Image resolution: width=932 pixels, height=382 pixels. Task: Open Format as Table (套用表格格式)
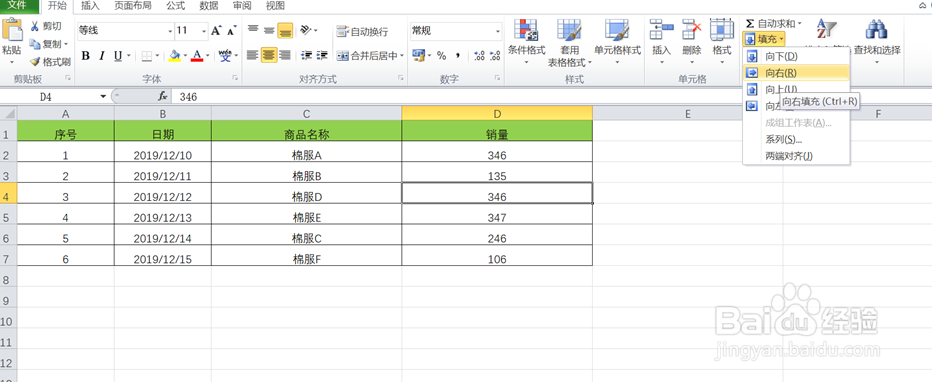tap(569, 42)
